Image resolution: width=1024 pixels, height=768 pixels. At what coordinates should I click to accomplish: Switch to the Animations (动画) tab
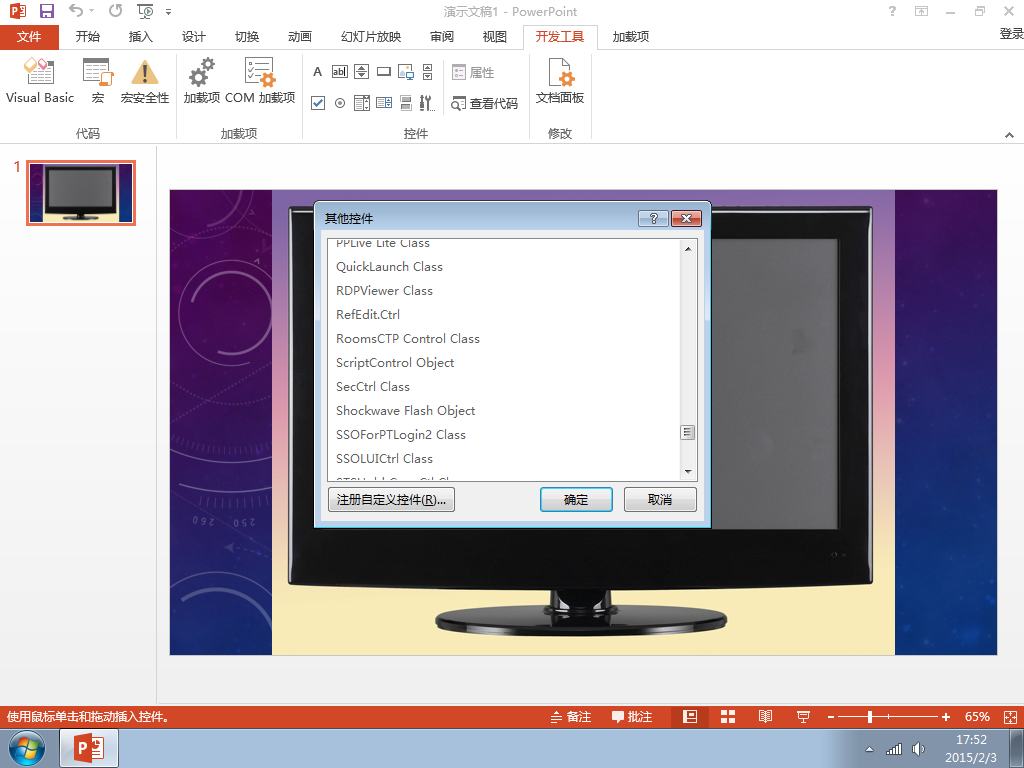(300, 37)
